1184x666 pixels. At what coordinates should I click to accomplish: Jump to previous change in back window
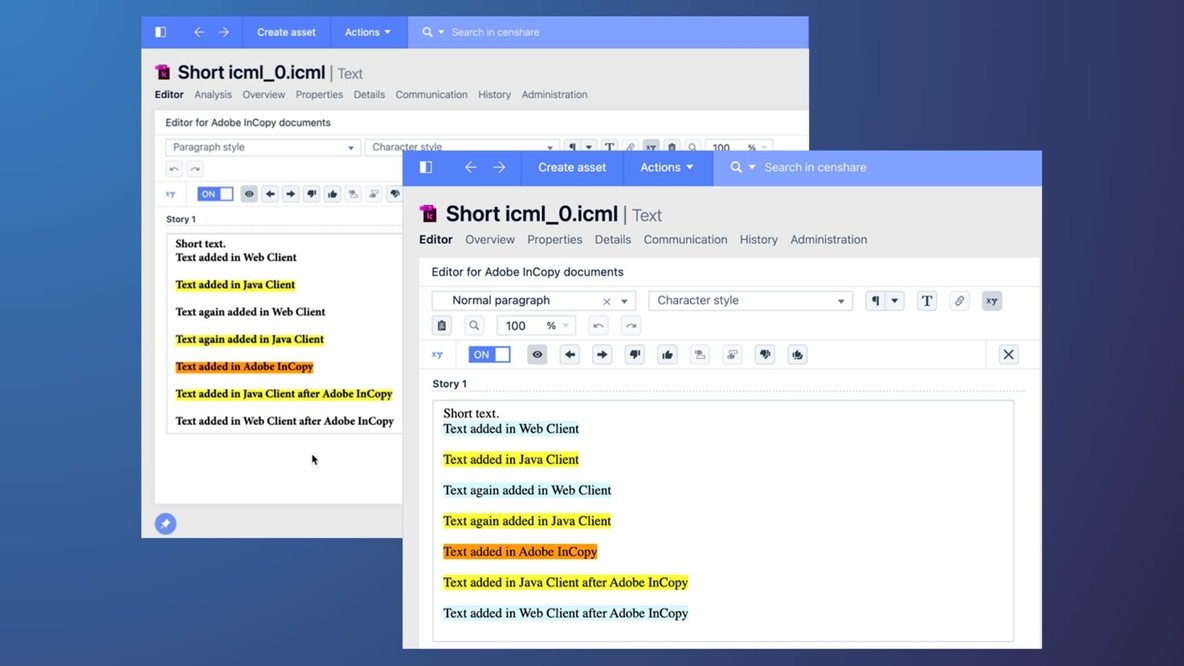[x=270, y=194]
